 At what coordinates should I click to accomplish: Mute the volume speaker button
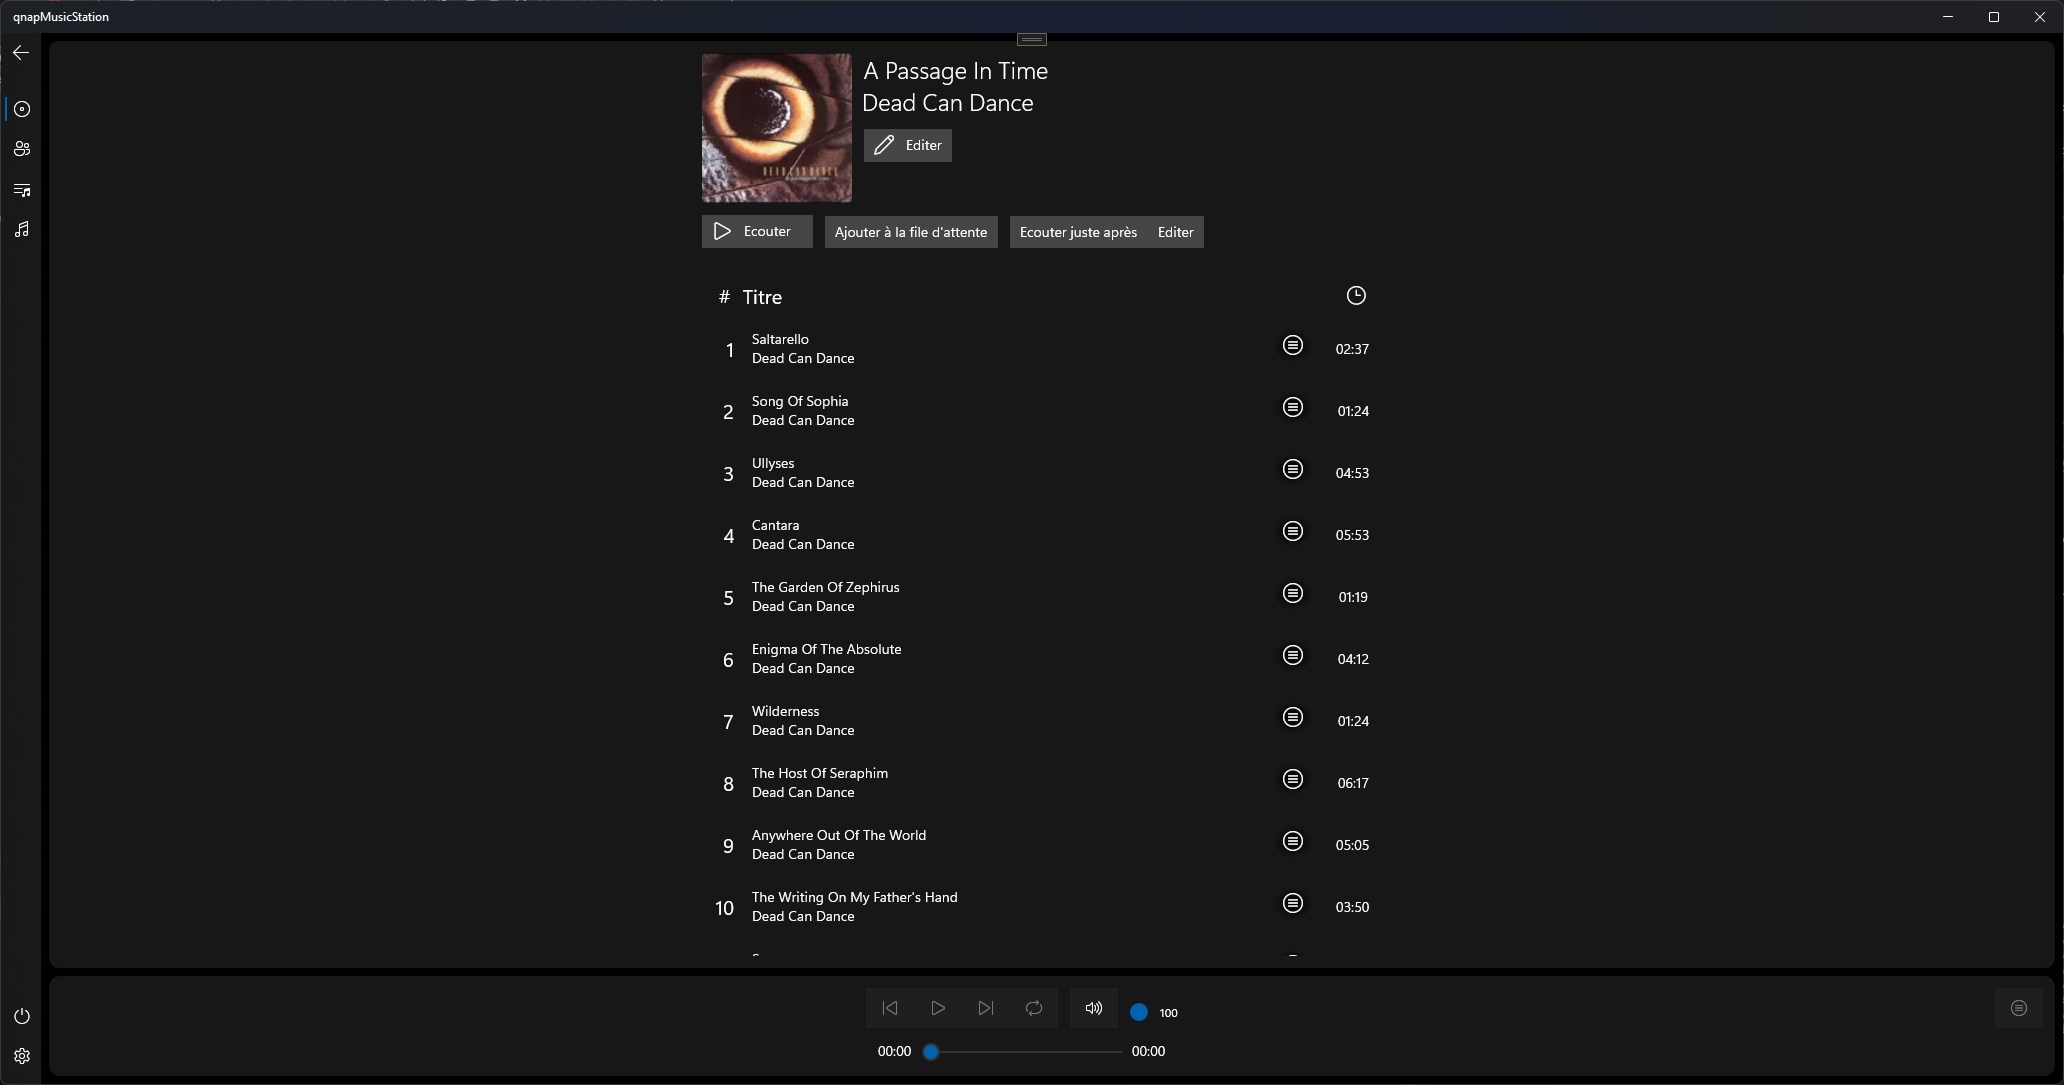coord(1093,1008)
